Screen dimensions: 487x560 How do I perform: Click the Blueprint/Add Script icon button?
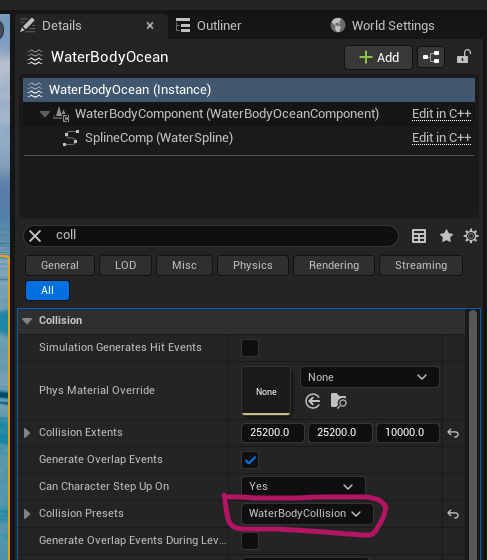pos(431,57)
